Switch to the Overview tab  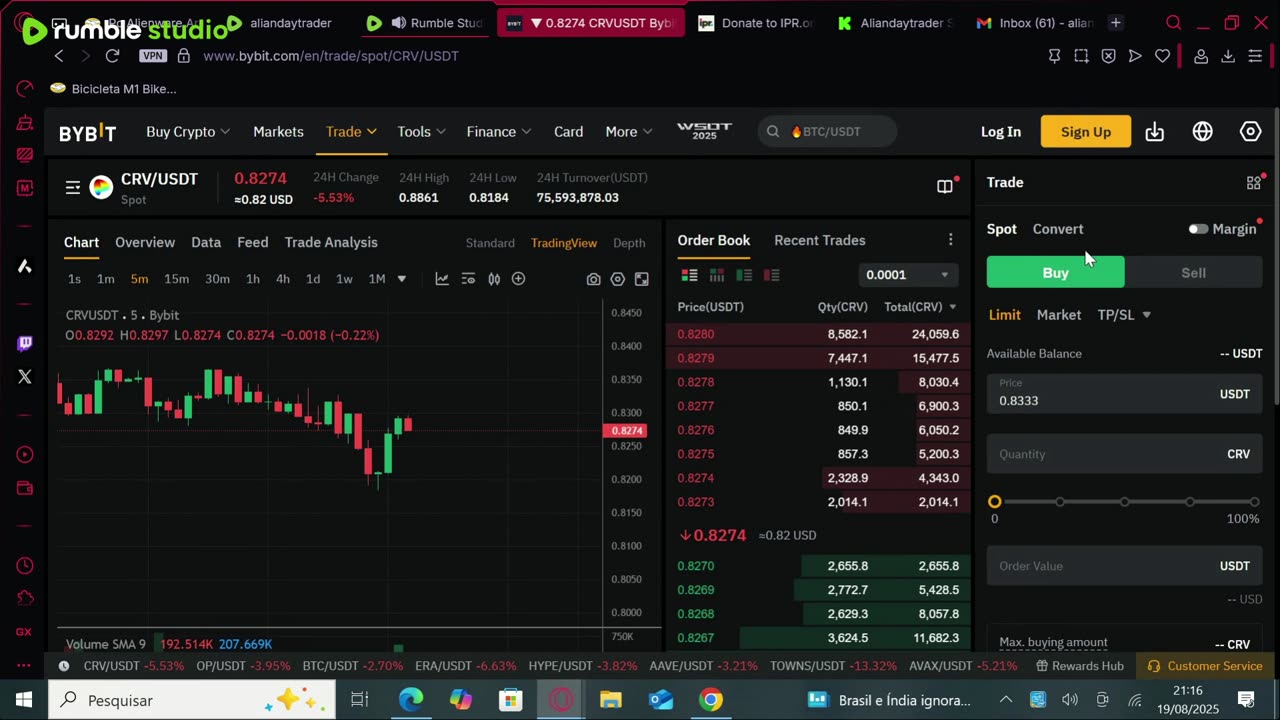click(145, 242)
